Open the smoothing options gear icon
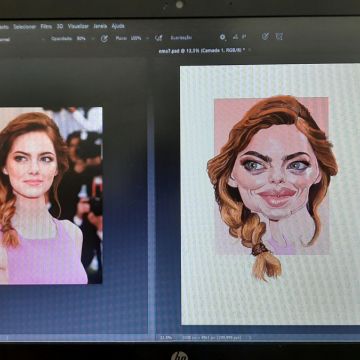Viewport: 360px width, 360px height. (223, 37)
